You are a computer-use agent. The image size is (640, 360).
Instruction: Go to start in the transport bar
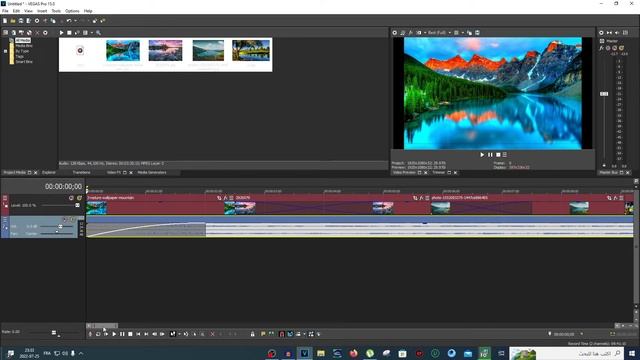pos(138,334)
